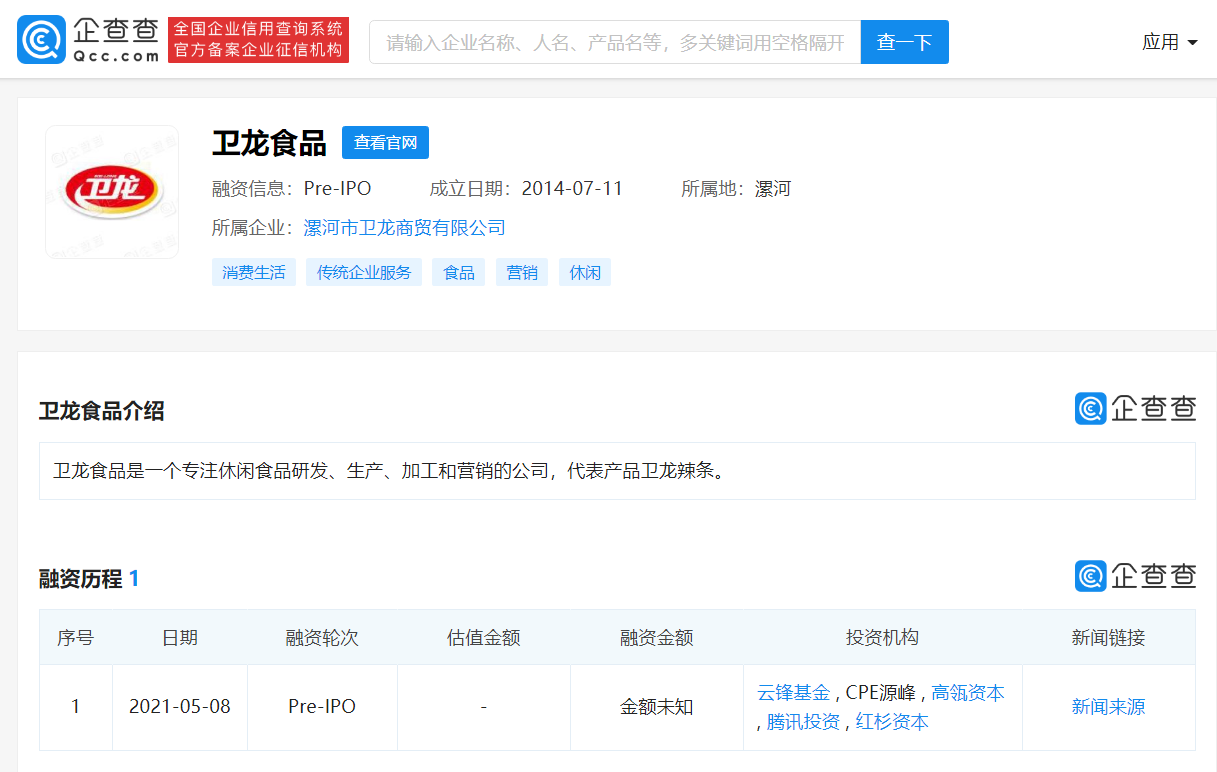The height and width of the screenshot is (772, 1217).
Task: Open the 高瓴资本 investor link
Action: point(968,692)
